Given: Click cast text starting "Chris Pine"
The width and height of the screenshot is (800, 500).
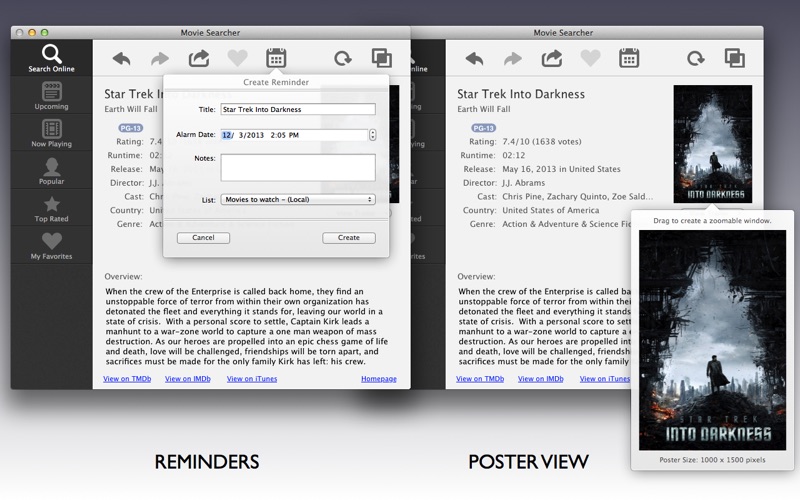Looking at the screenshot, I should (x=578, y=197).
